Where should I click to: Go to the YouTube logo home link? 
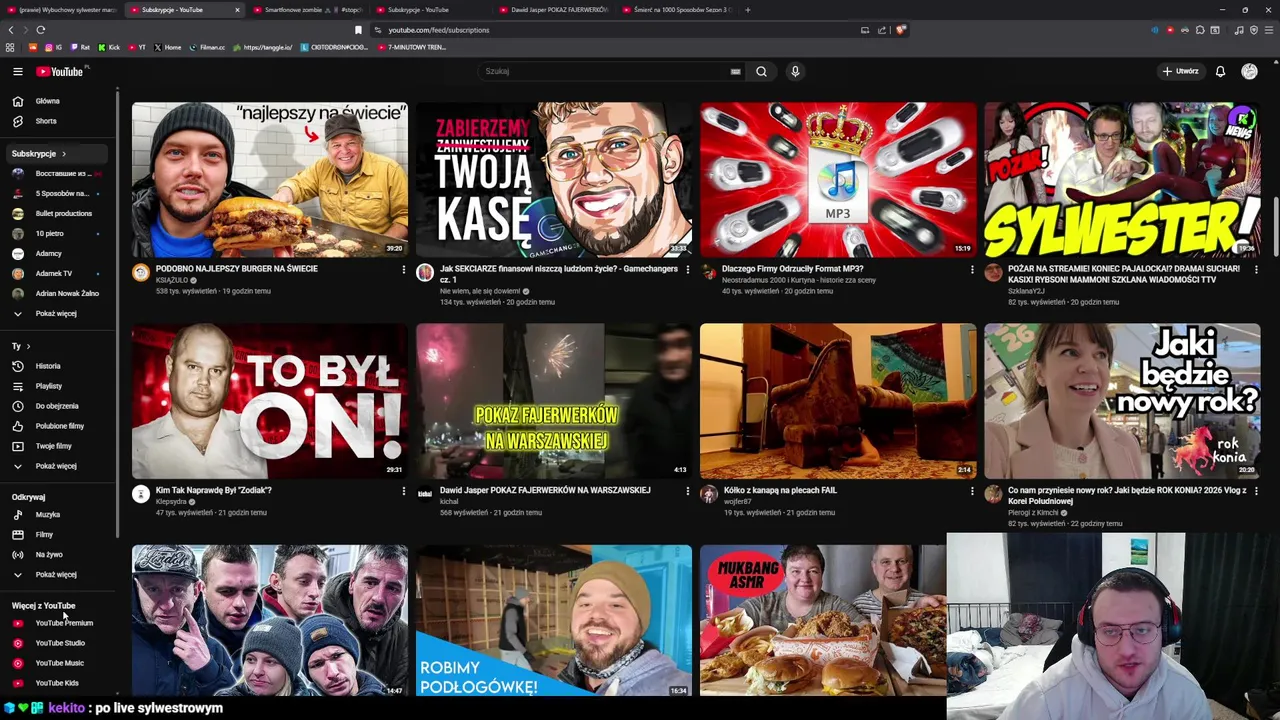[x=62, y=71]
